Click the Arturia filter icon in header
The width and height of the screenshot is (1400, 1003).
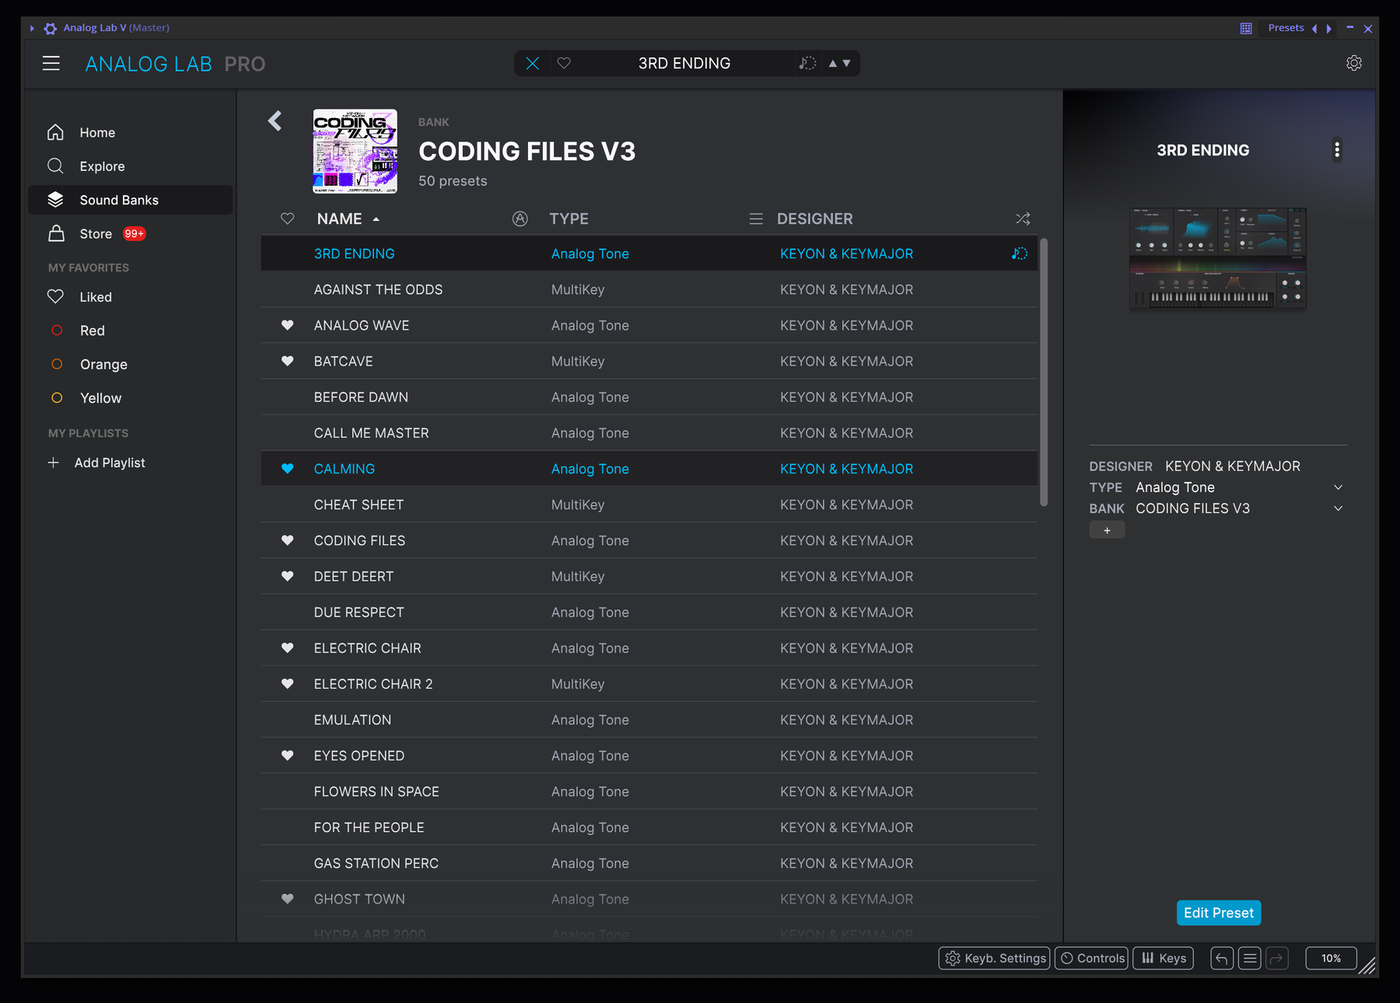click(520, 218)
